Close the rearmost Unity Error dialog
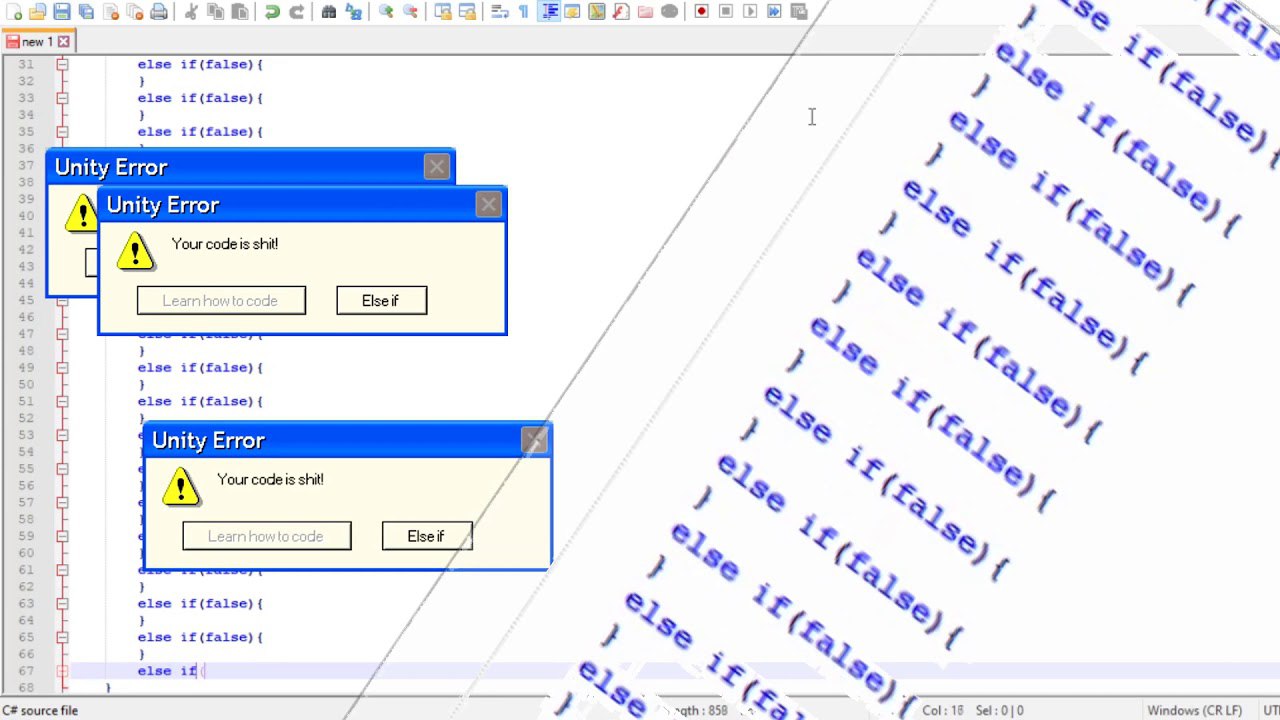The height and width of the screenshot is (720, 1280). click(x=437, y=167)
